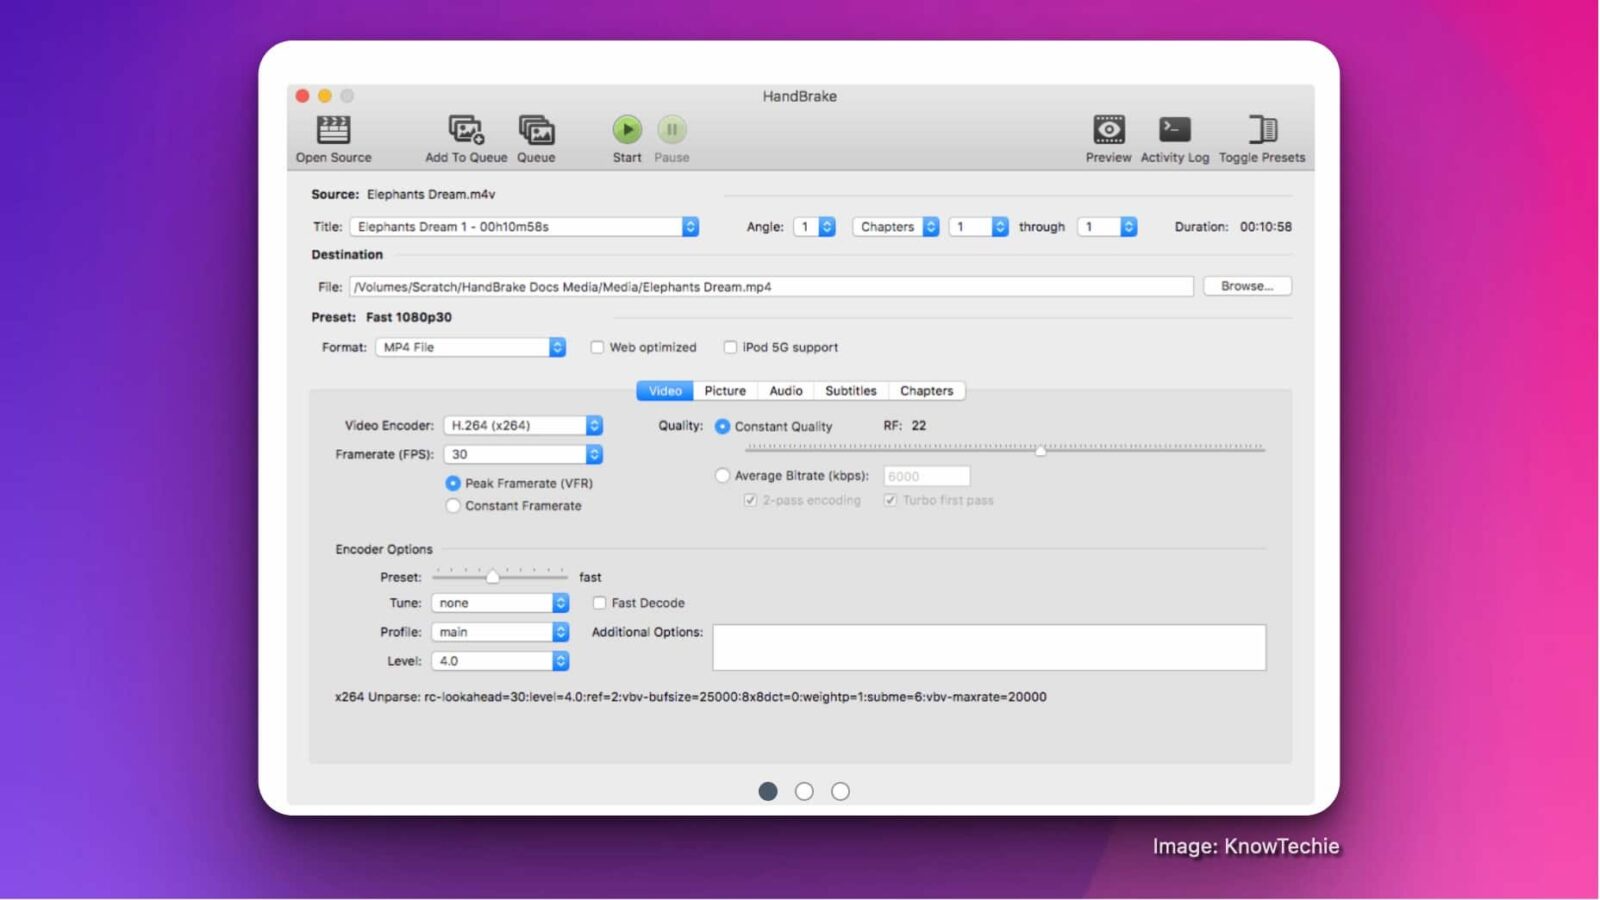Open the Queue window icon
This screenshot has height=900, width=1600.
[536, 130]
